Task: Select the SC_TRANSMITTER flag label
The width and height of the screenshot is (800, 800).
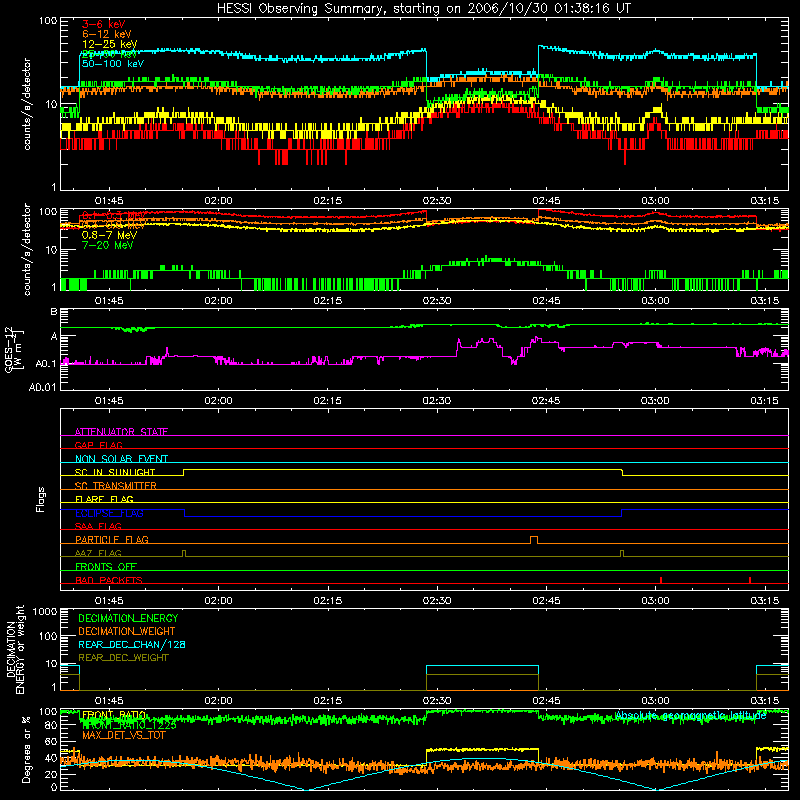Action: point(116,485)
